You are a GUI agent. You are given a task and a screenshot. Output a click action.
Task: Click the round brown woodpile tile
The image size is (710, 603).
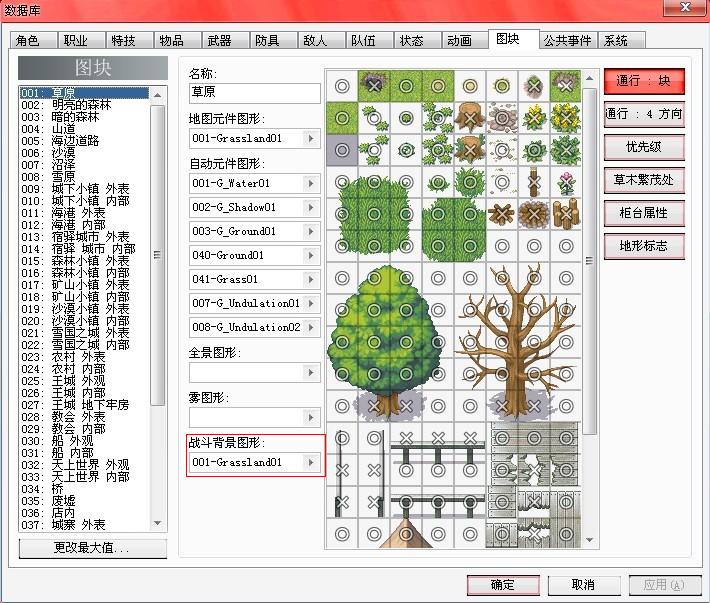(534, 214)
